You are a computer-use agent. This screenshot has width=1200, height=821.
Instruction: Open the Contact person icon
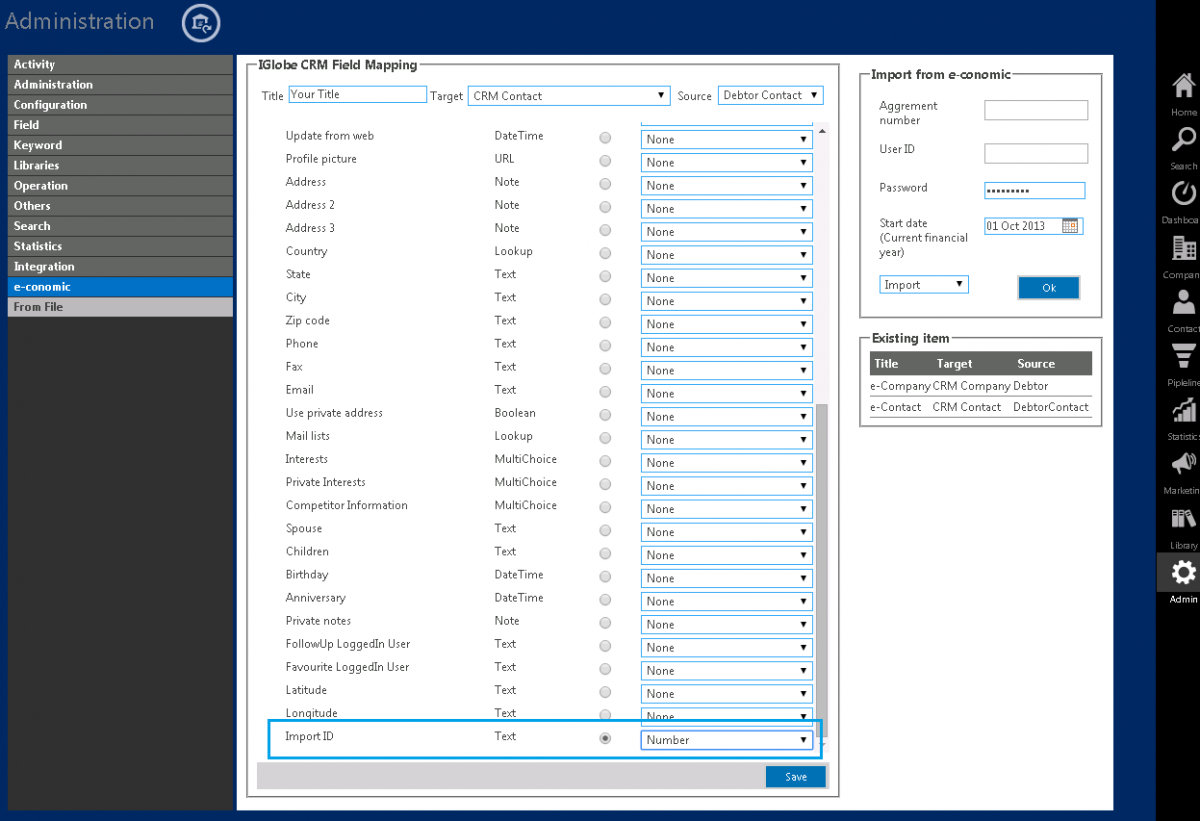tap(1183, 302)
